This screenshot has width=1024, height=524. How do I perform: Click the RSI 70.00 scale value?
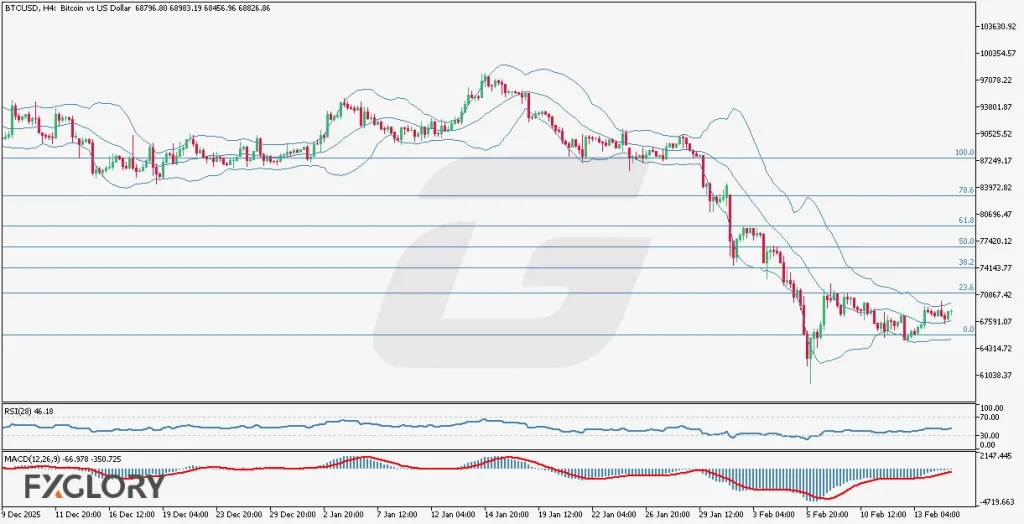point(991,416)
